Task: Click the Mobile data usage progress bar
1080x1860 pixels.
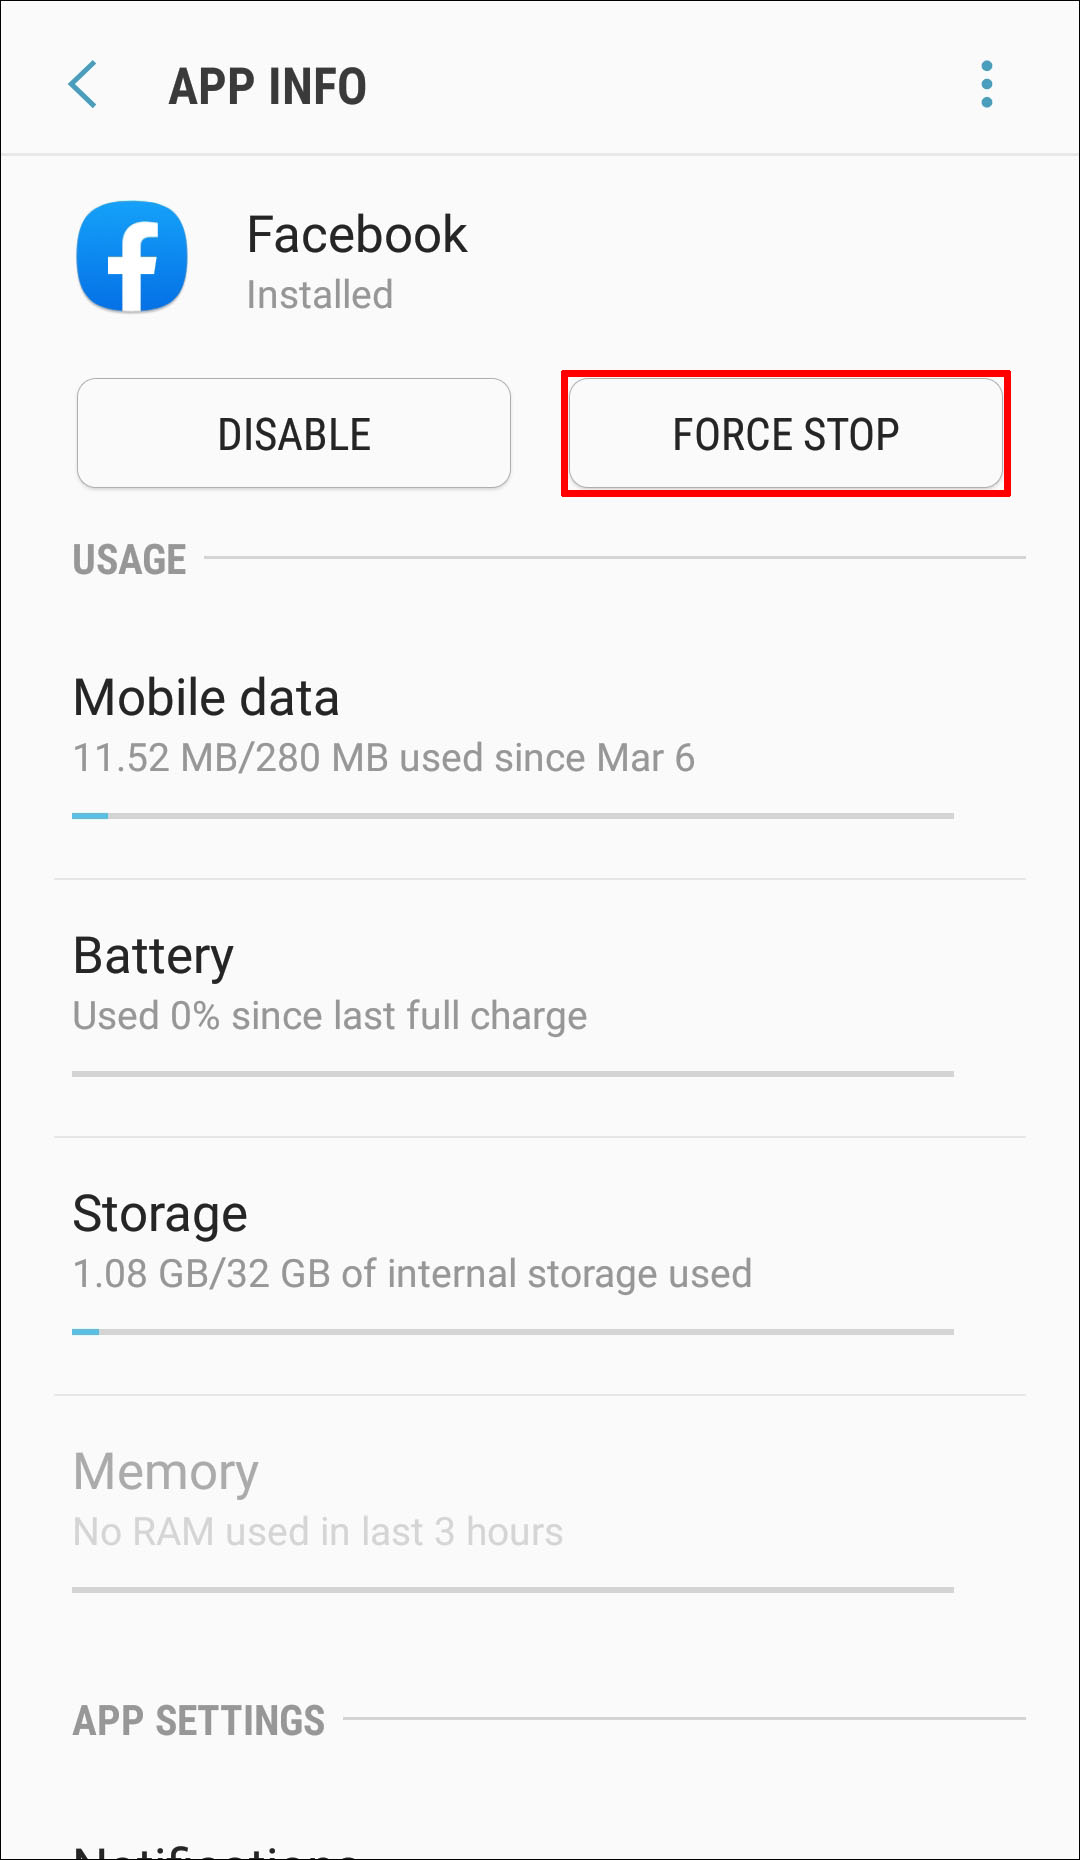Action: pos(513,816)
